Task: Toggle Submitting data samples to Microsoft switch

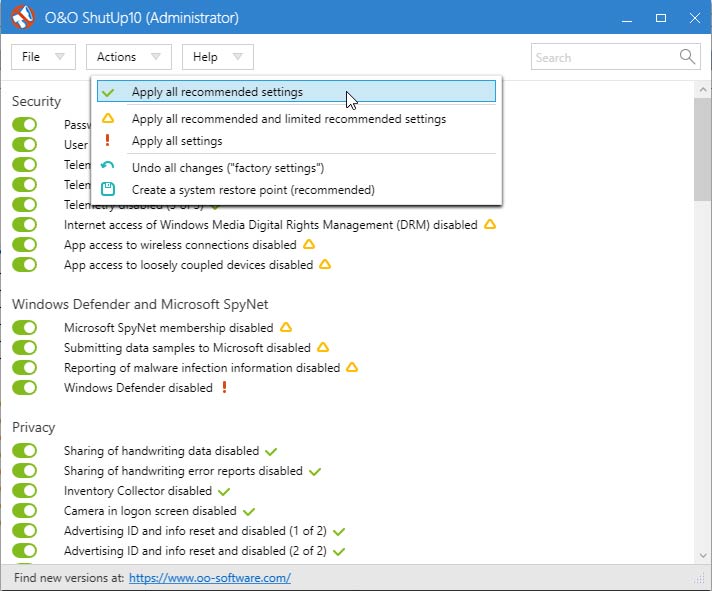Action: (25, 348)
